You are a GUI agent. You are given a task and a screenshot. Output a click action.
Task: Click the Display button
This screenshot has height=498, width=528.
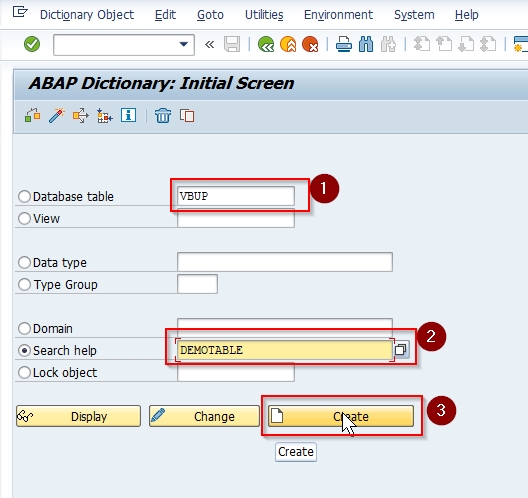pos(78,417)
